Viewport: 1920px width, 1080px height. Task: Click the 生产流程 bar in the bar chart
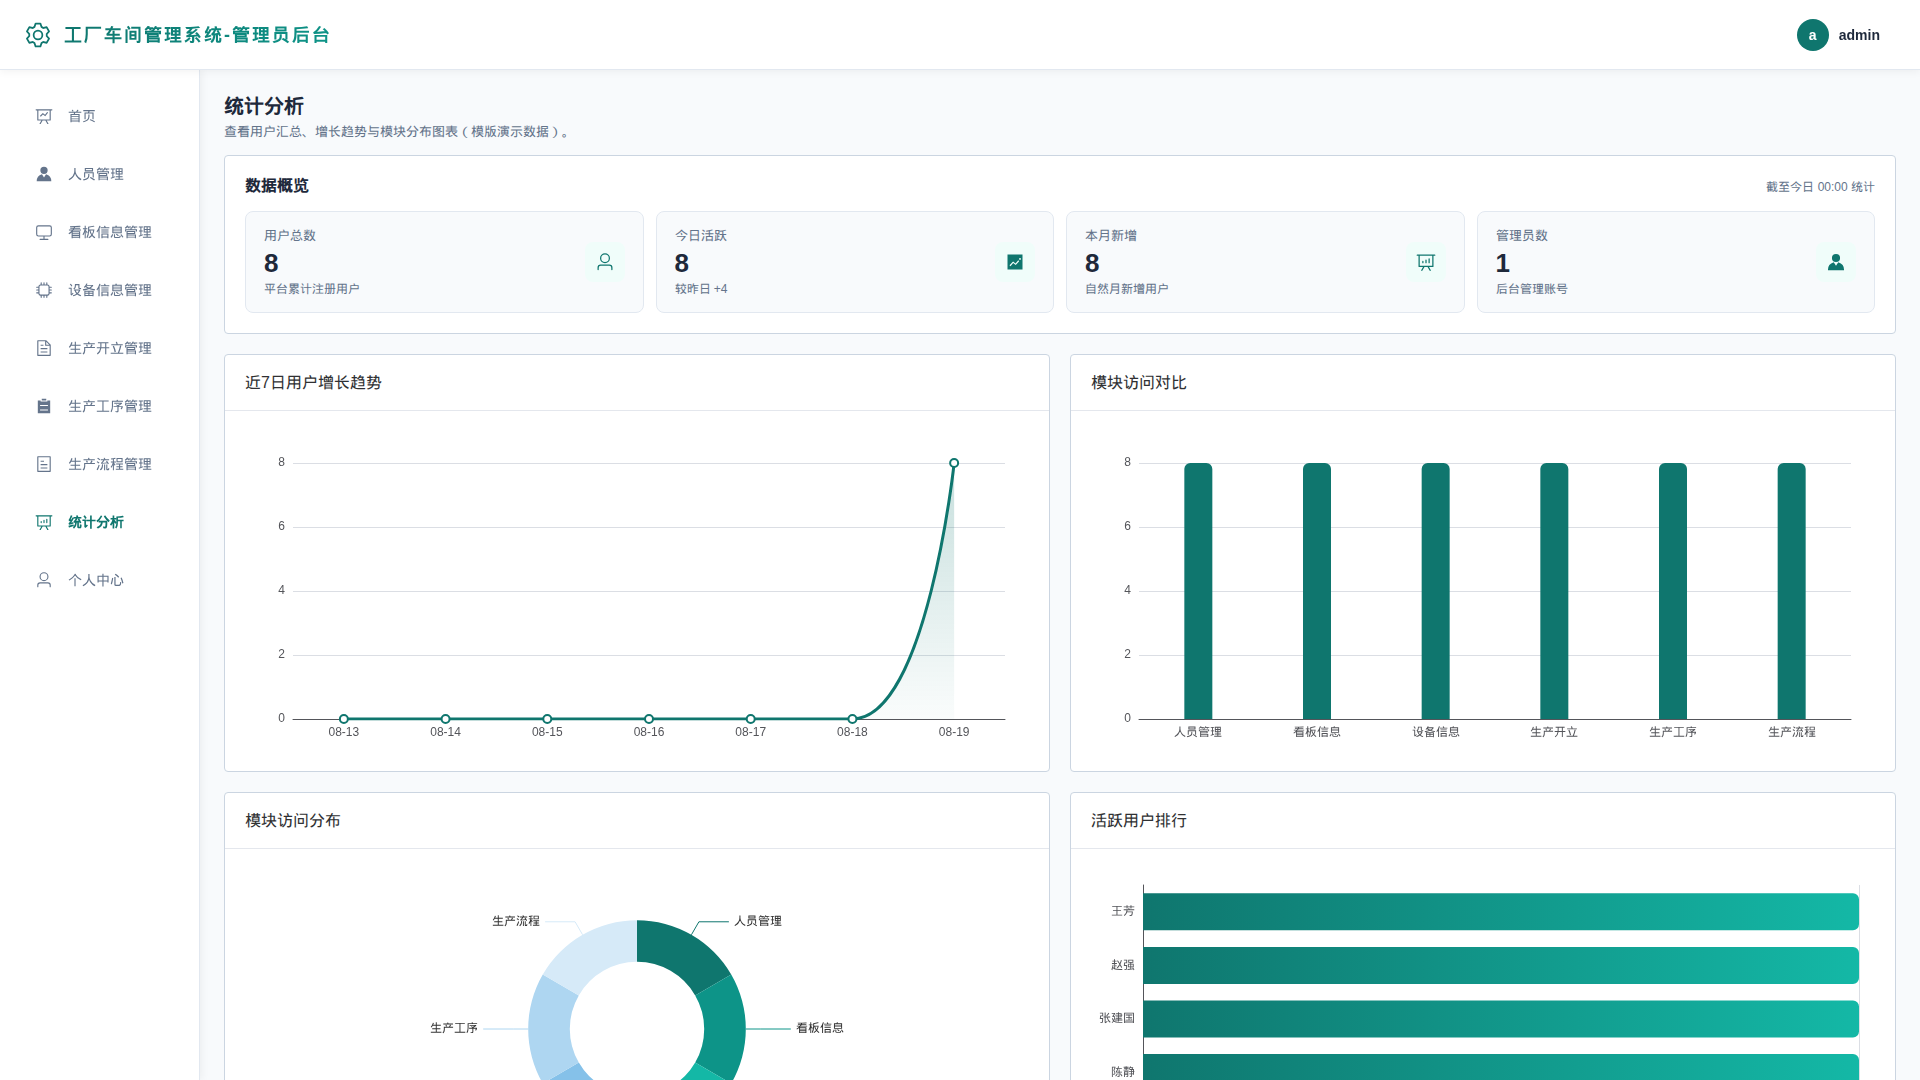point(1791,591)
